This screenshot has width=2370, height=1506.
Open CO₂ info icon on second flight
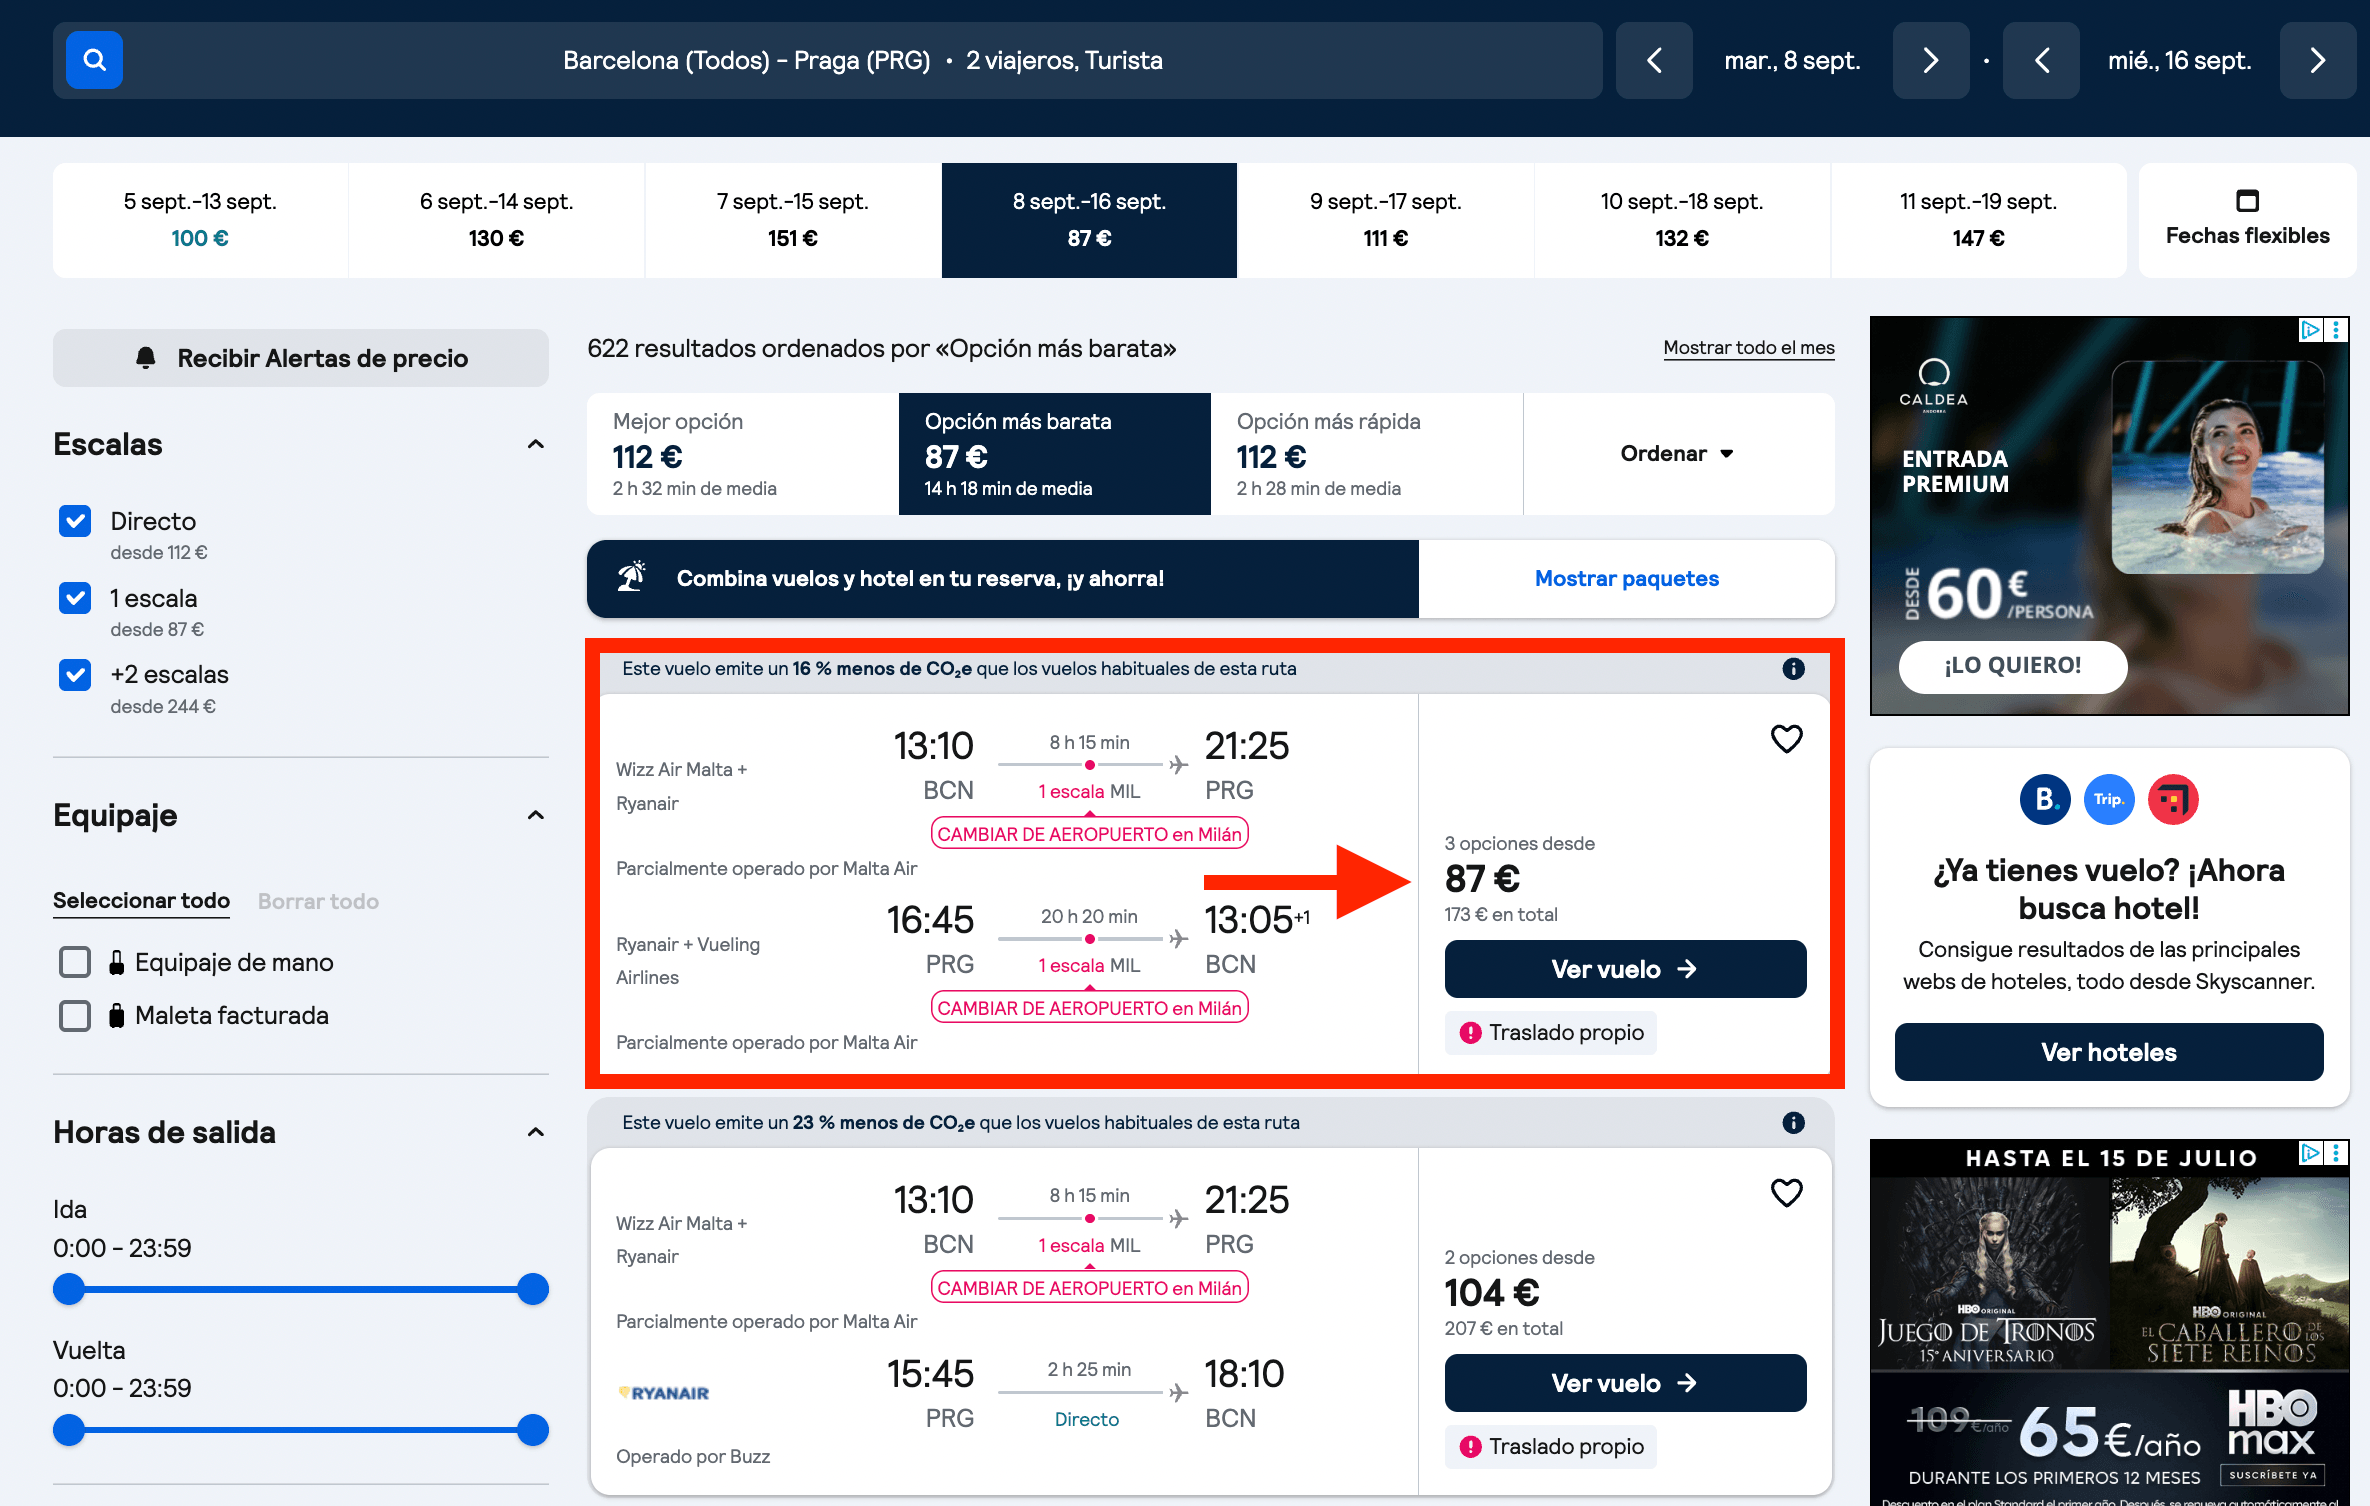(1793, 1123)
